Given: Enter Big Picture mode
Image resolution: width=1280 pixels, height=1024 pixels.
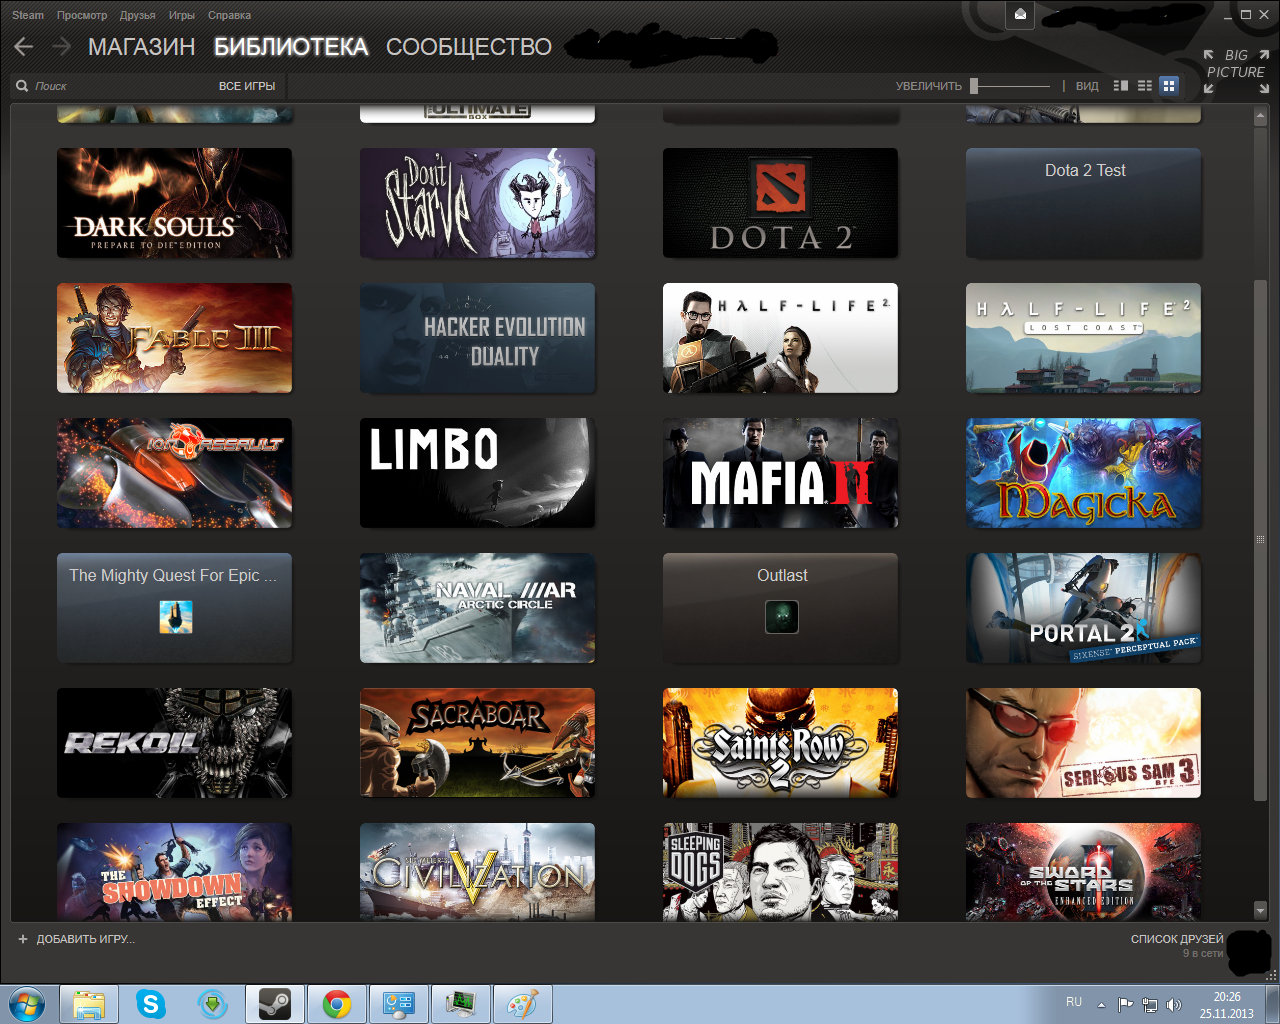Looking at the screenshot, I should pos(1236,71).
